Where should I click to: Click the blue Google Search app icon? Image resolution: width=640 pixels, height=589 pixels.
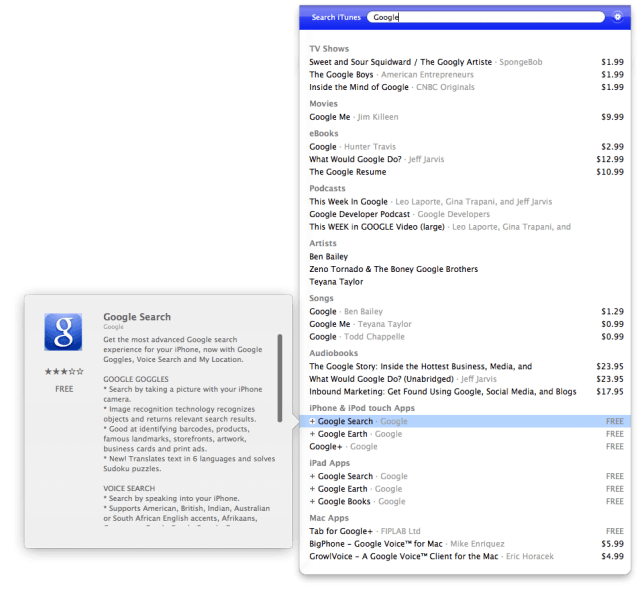click(63, 332)
